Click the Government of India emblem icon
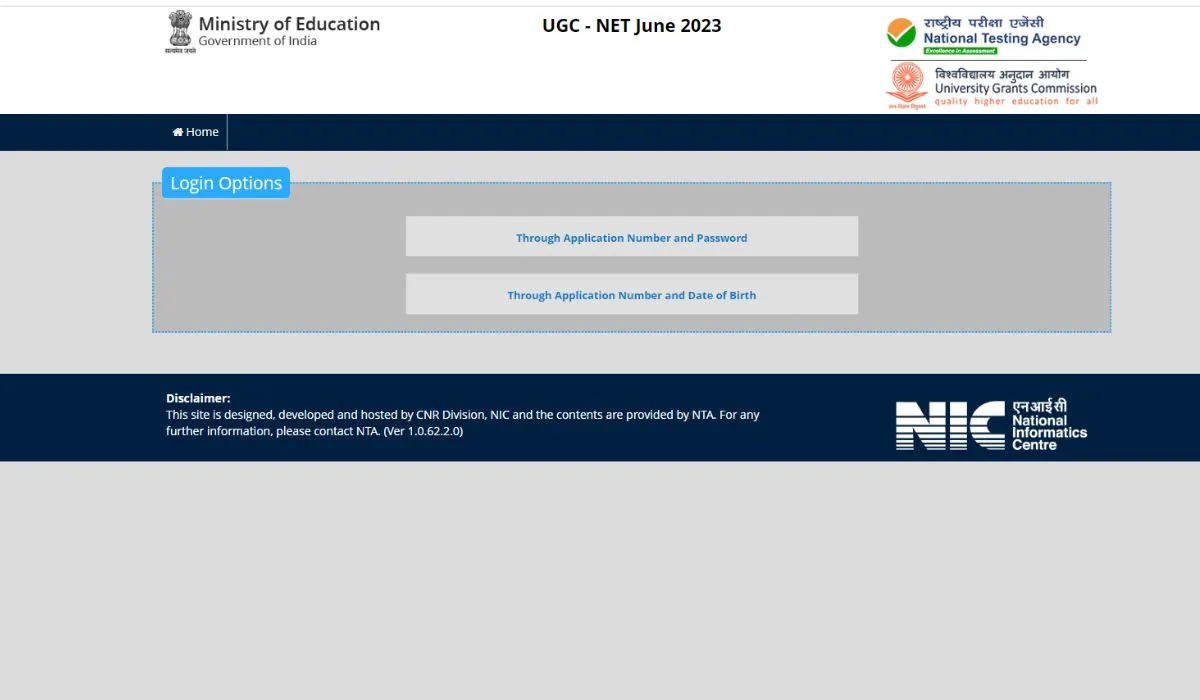 click(x=179, y=31)
